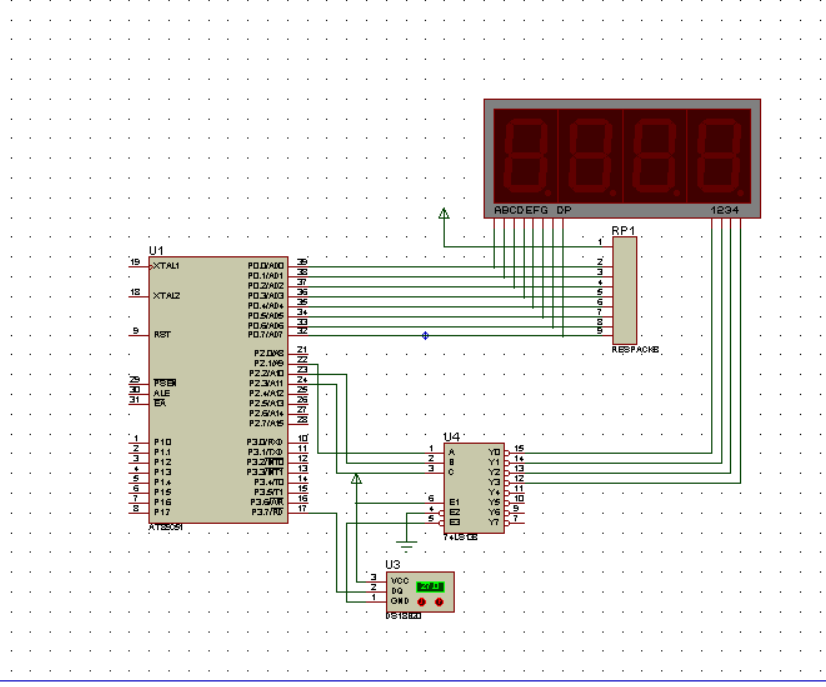Select the power terminal near U4 input C

coord(356,478)
